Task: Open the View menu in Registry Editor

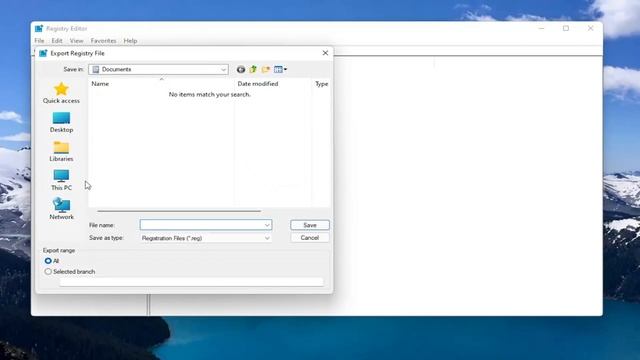Action: (76, 41)
